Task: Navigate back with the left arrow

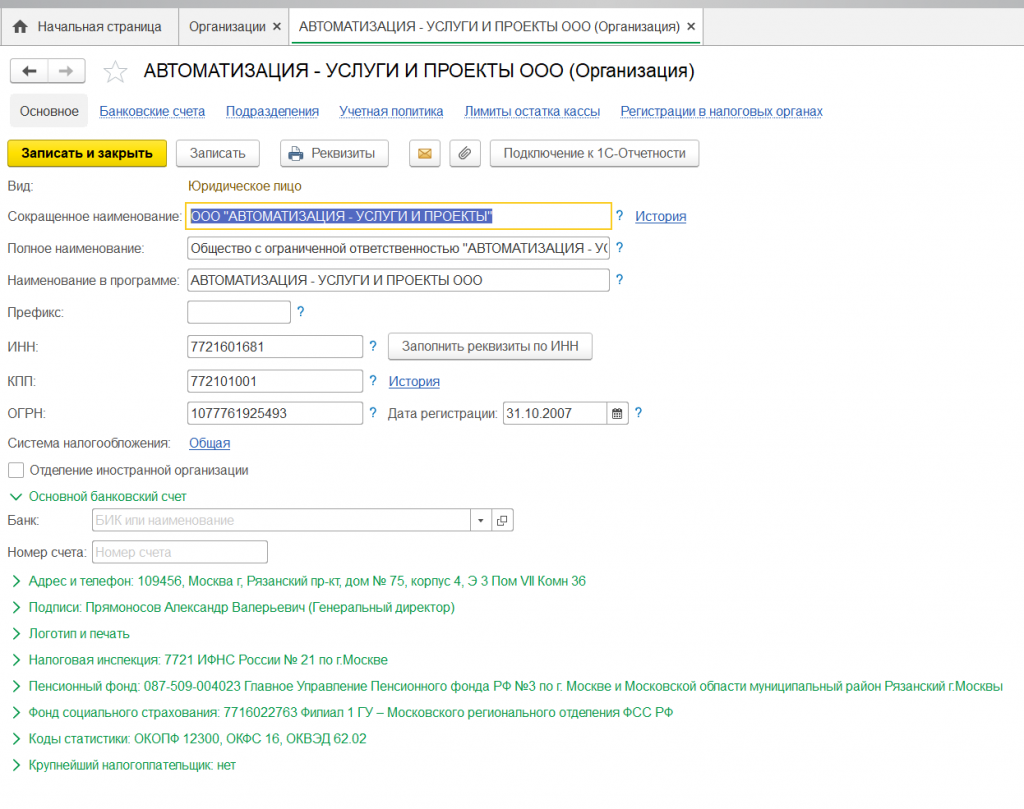Action: point(29,71)
